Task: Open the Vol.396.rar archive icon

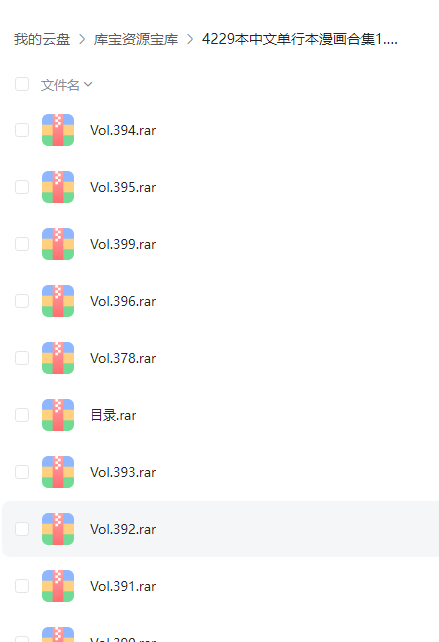Action: pos(58,301)
